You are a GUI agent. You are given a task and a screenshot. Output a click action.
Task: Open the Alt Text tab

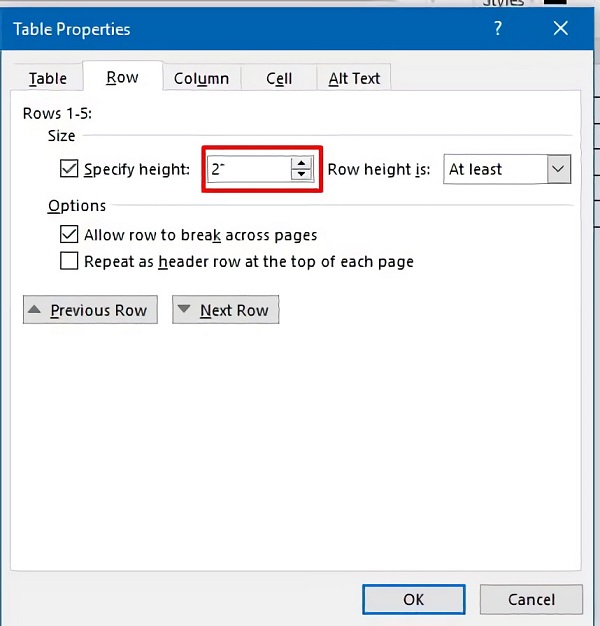[x=354, y=78]
